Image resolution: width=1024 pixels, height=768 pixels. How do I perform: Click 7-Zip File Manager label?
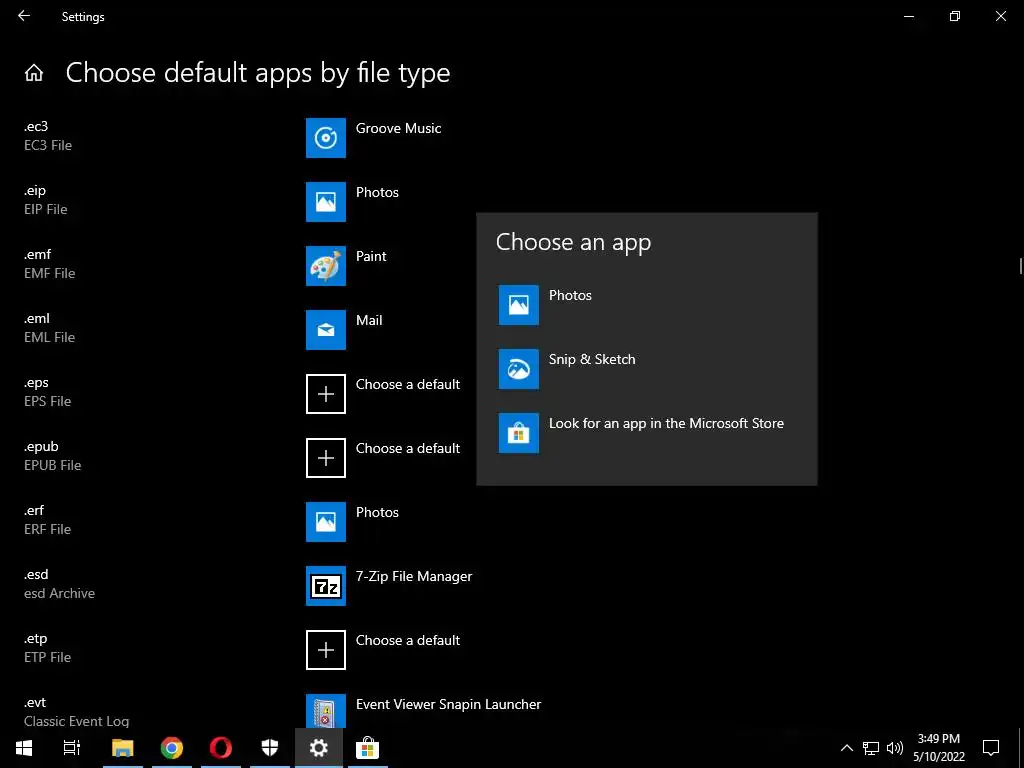coord(414,576)
